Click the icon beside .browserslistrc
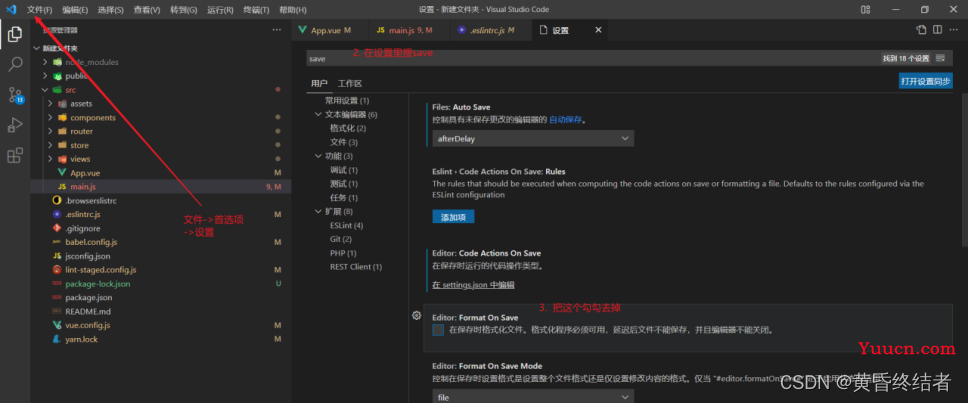This screenshot has height=403, width=968. (x=57, y=201)
